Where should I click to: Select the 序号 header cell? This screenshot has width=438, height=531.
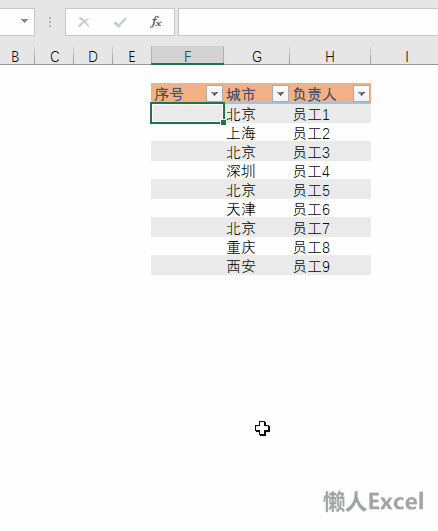click(187, 93)
